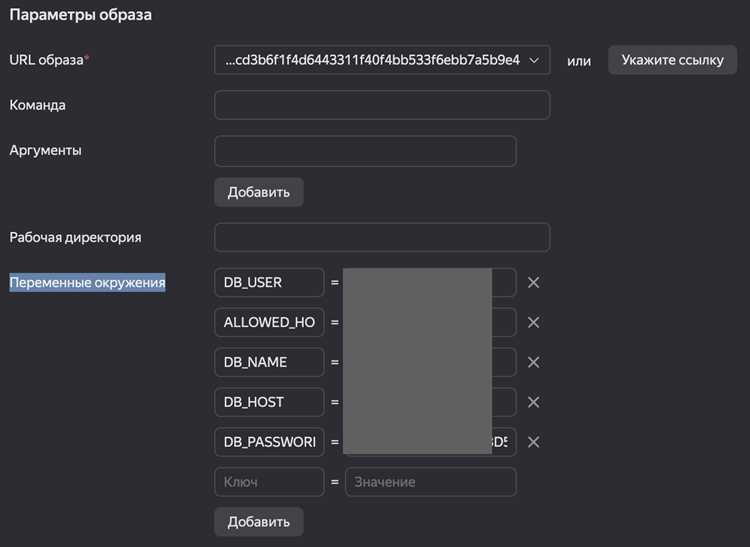Focus the Рабочая директория input field
The image size is (750, 547).
(382, 237)
